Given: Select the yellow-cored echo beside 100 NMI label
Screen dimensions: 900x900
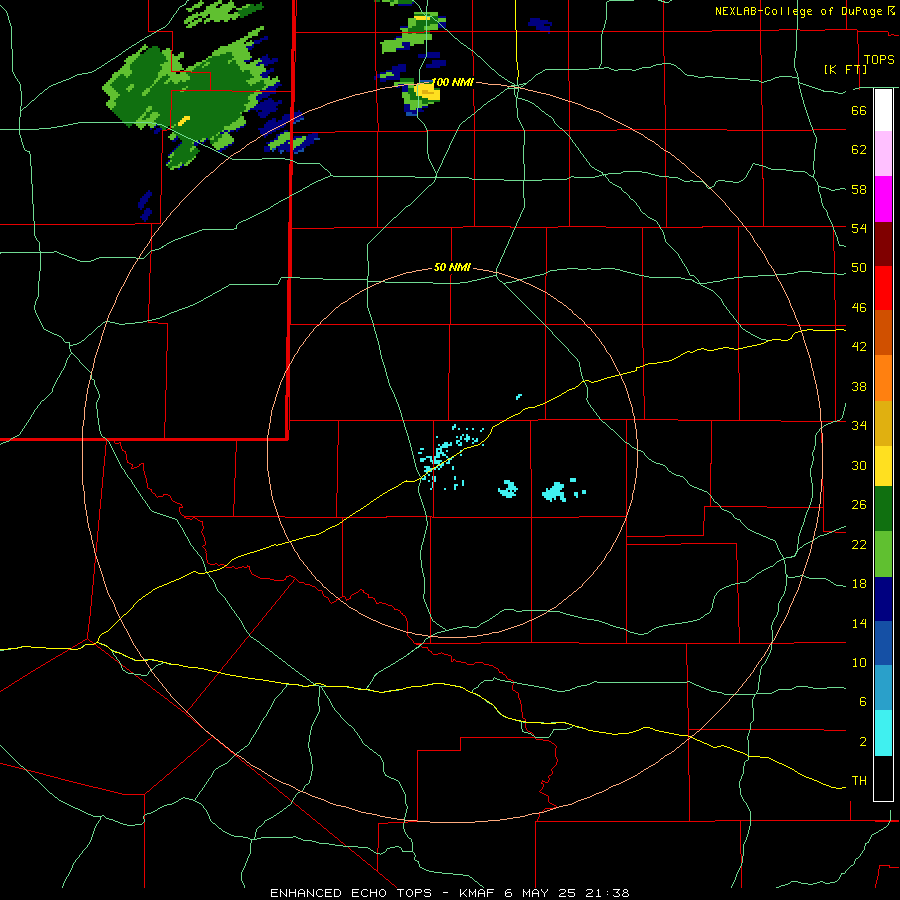Looking at the screenshot, I should [x=421, y=95].
